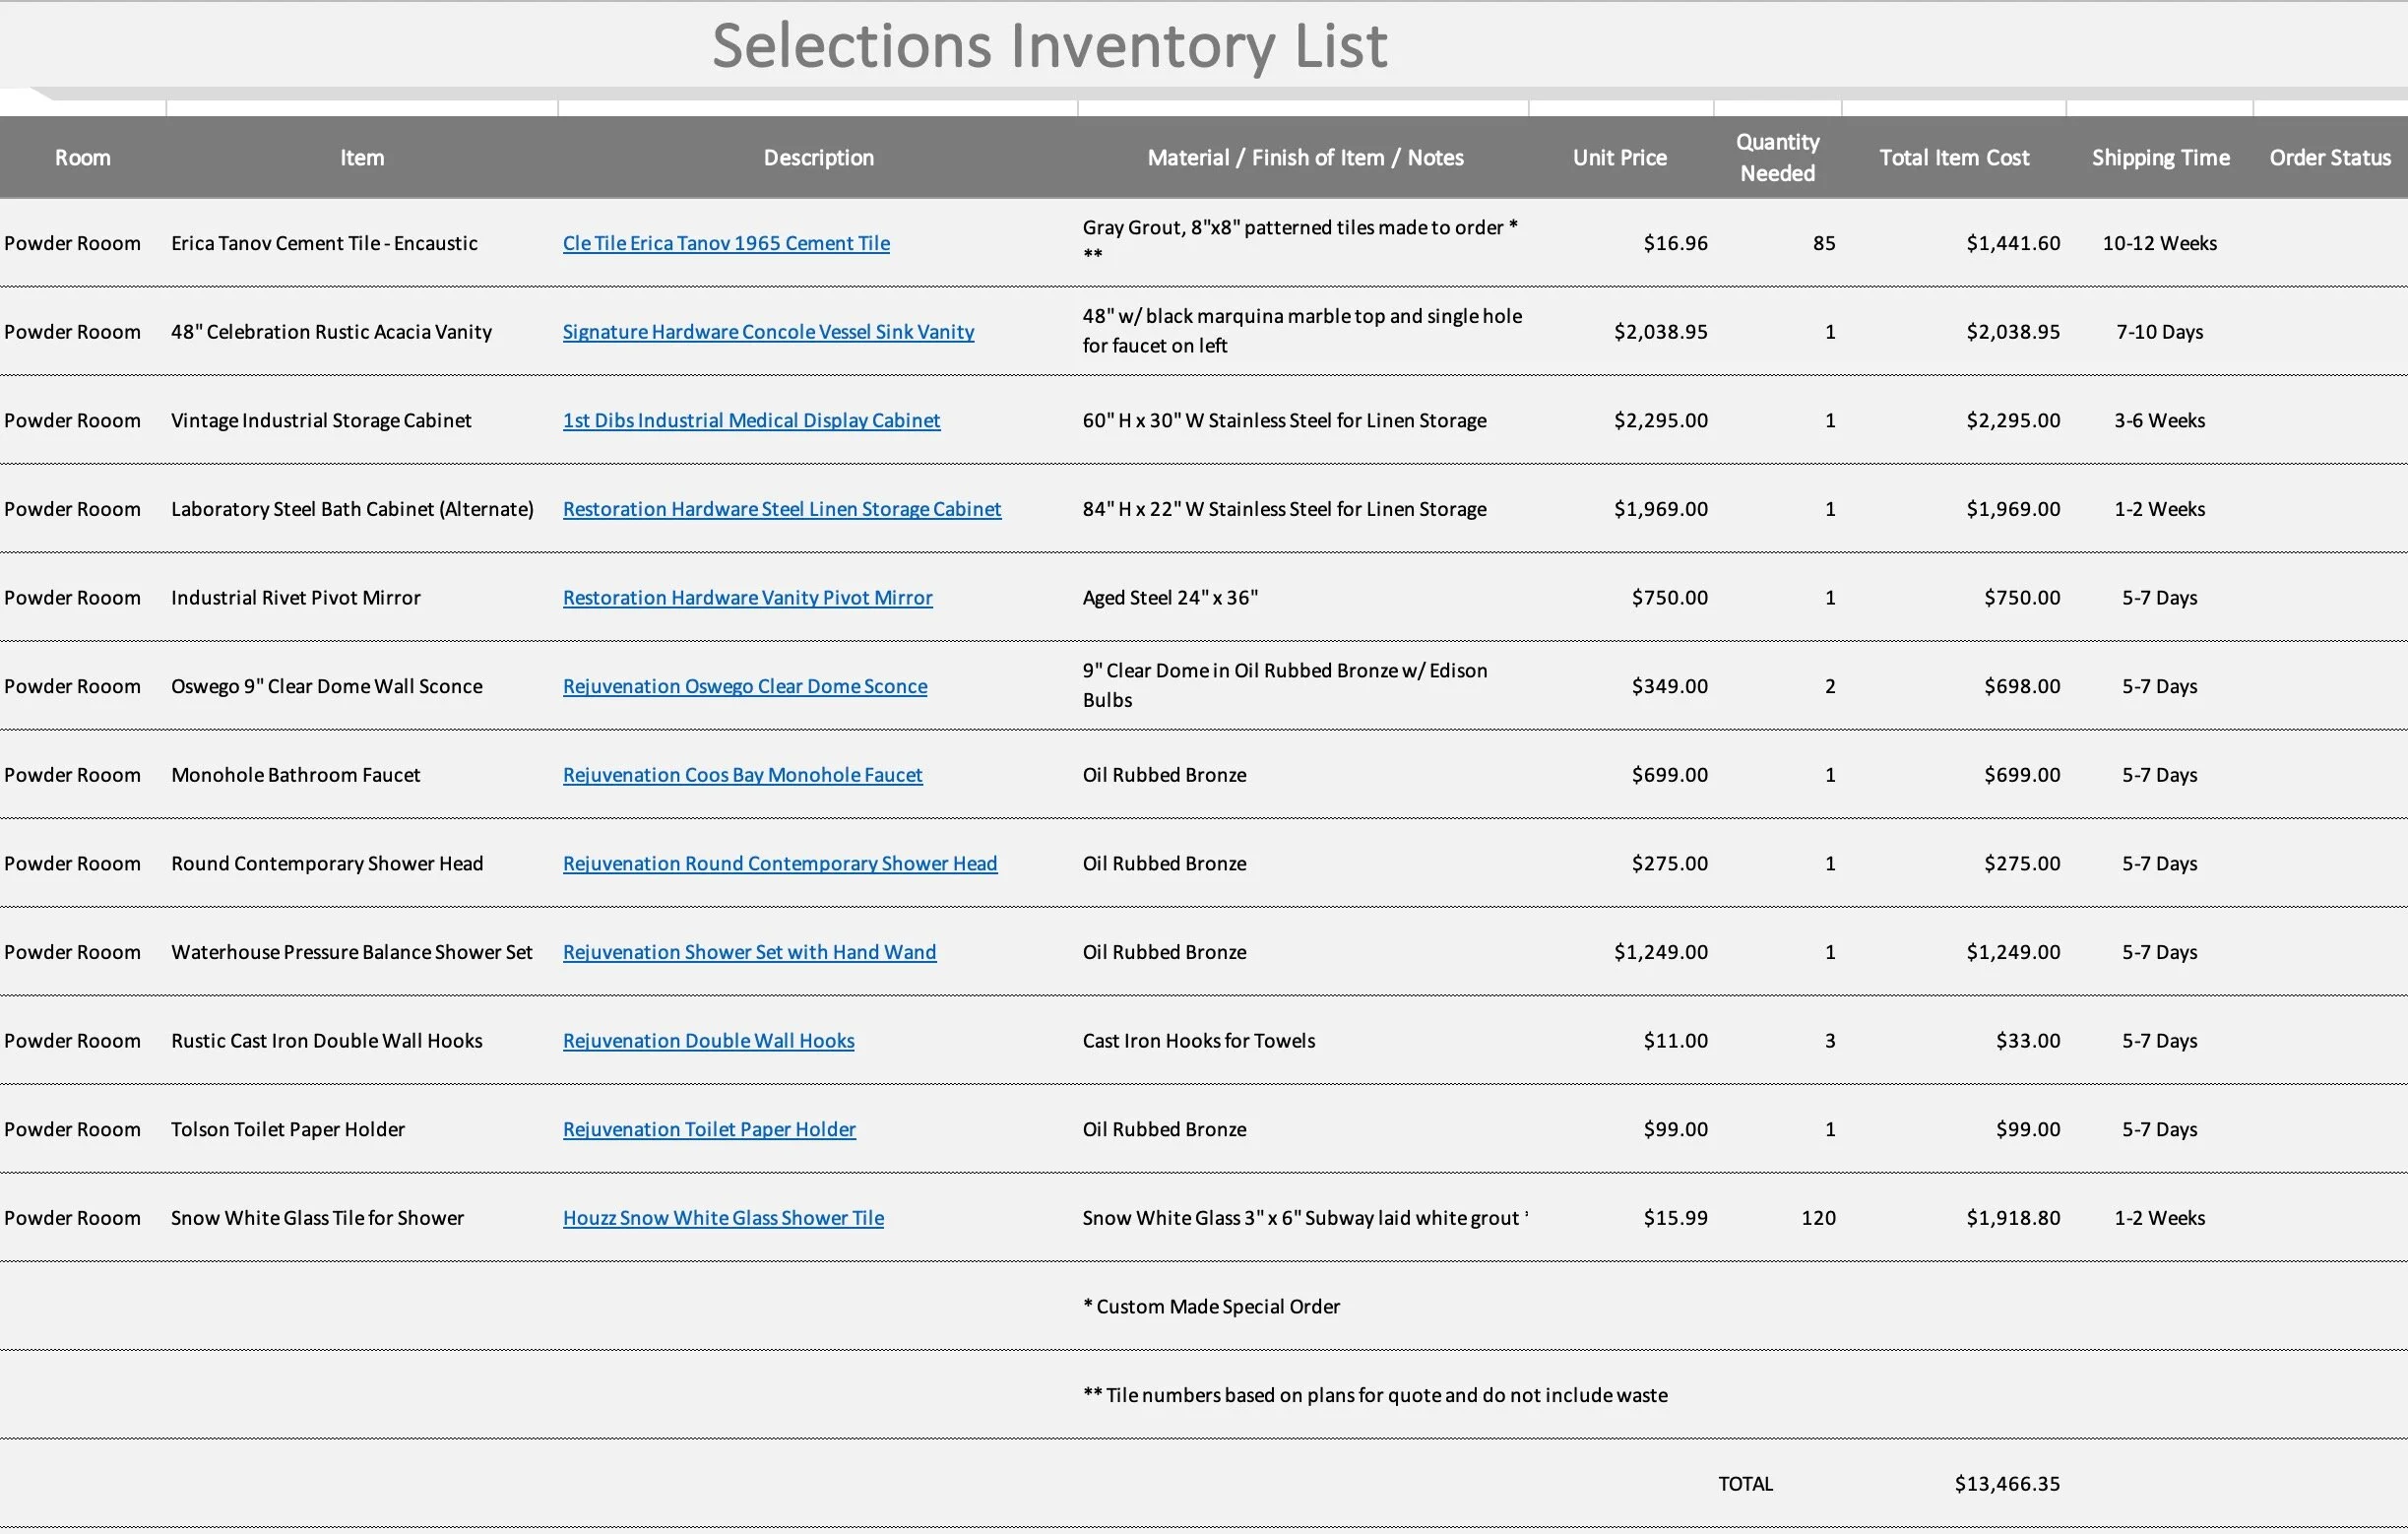Select the Unit Price column header
This screenshot has height=1534, width=2408.
(1619, 158)
